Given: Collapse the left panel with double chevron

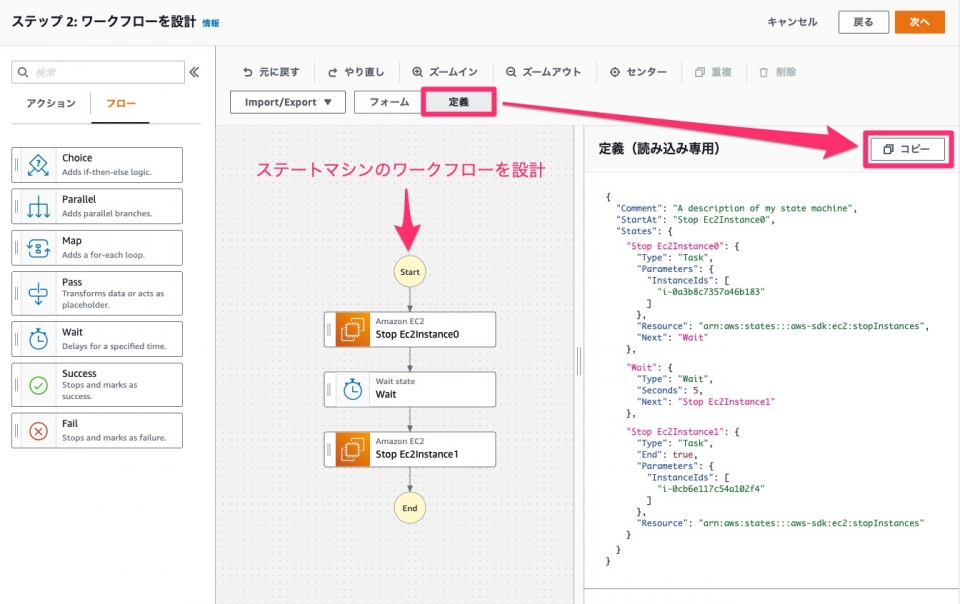Looking at the screenshot, I should pos(194,72).
